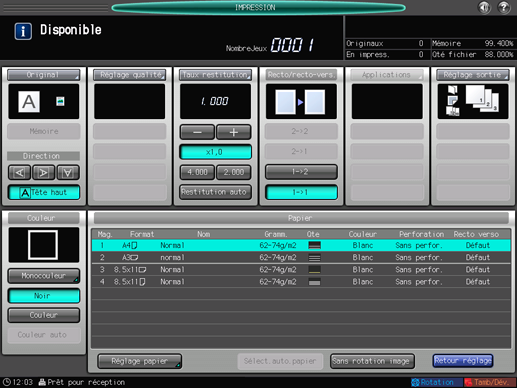This screenshot has width=517, height=388.
Task: Select upside-down direction button
Action: point(68,172)
